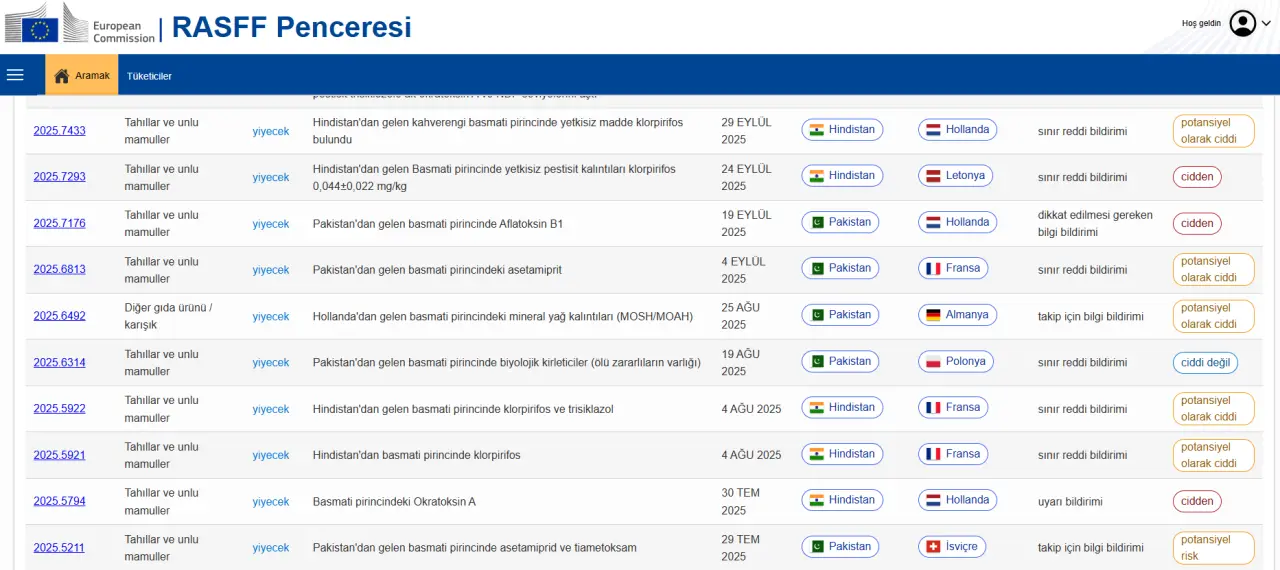1280x570 pixels.
Task: Open notification 2025.7176 link
Action: (x=59, y=223)
